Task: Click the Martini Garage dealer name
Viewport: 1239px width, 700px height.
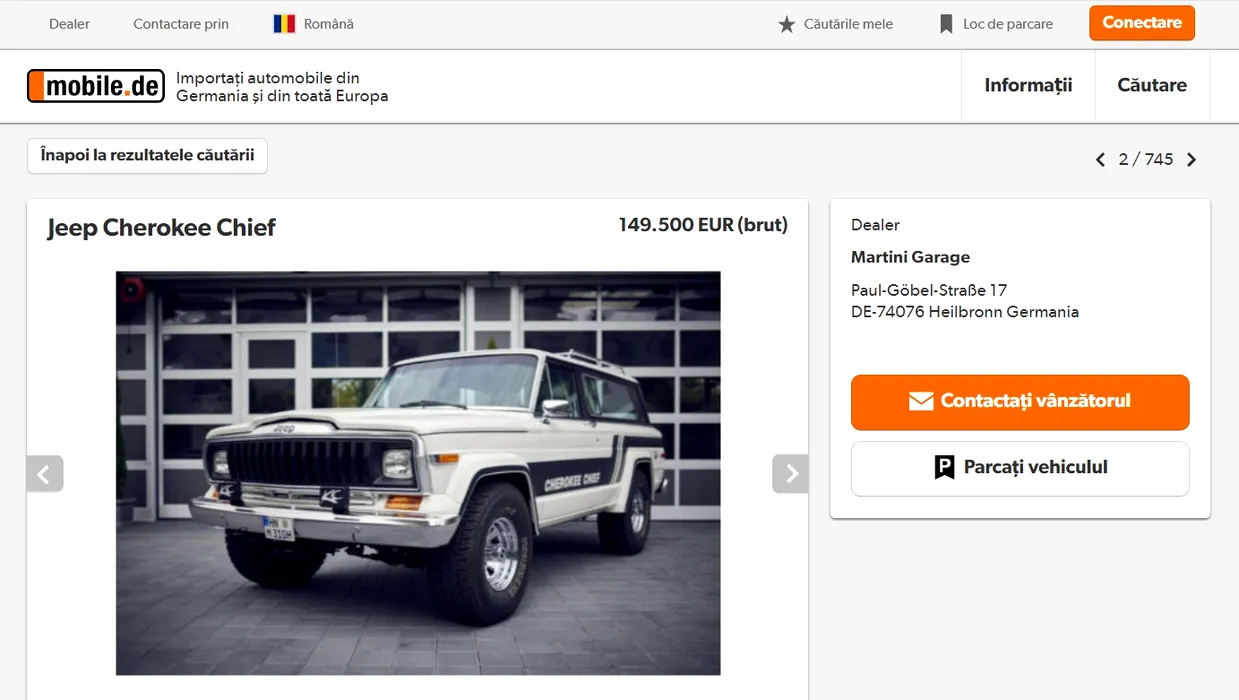Action: pos(910,257)
